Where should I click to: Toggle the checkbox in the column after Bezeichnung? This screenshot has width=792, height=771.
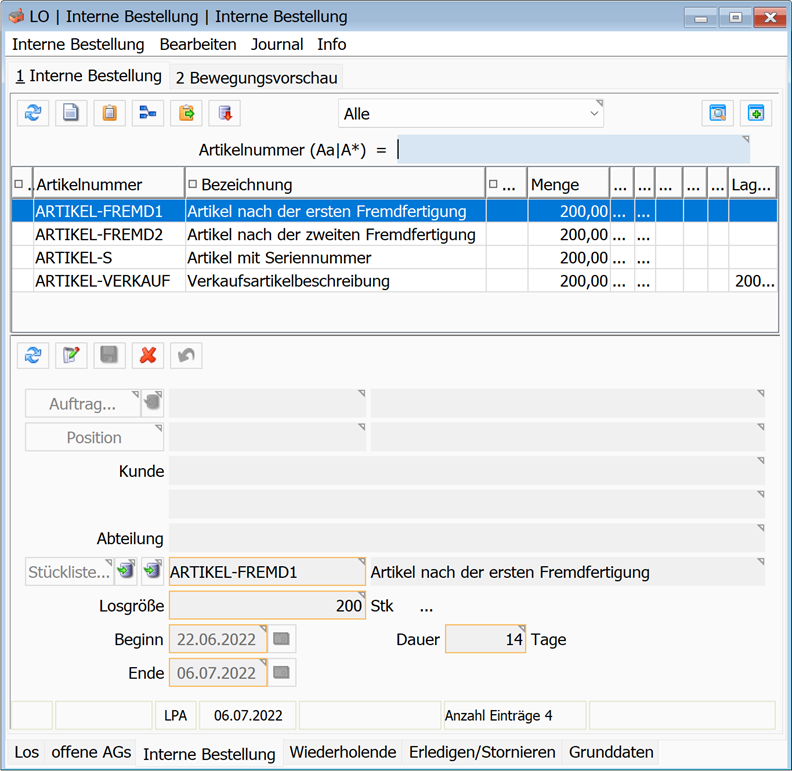click(493, 185)
